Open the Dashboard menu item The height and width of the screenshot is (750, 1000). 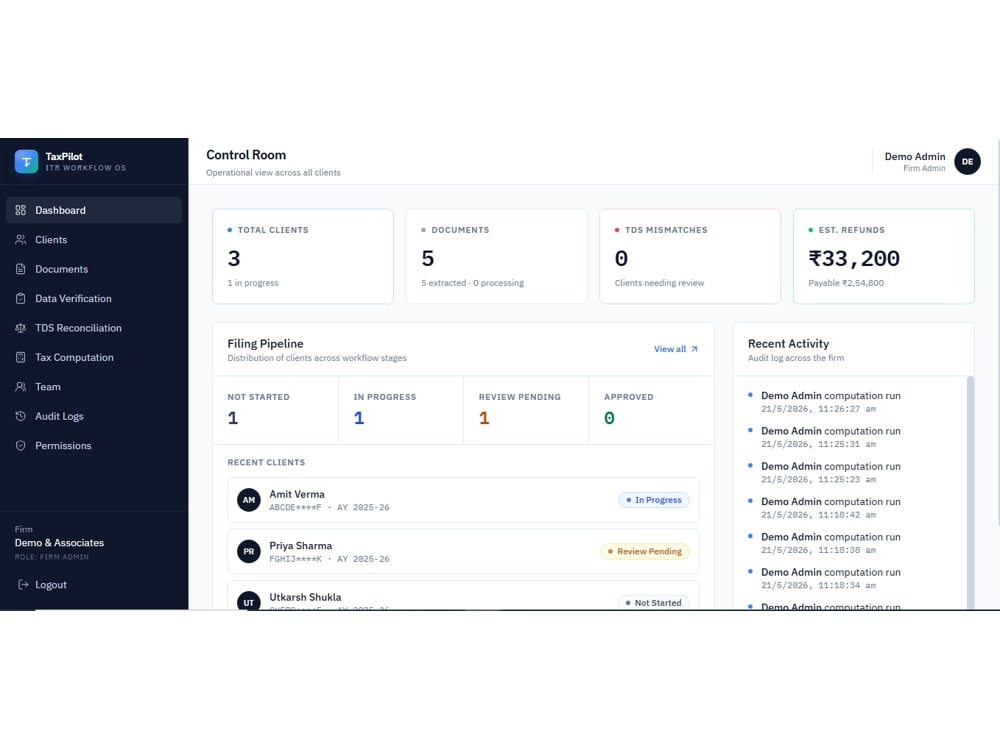[94, 210]
